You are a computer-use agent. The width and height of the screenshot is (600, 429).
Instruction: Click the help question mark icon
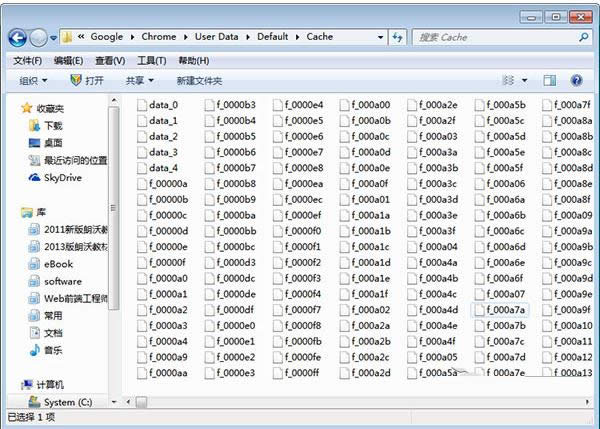(x=576, y=80)
